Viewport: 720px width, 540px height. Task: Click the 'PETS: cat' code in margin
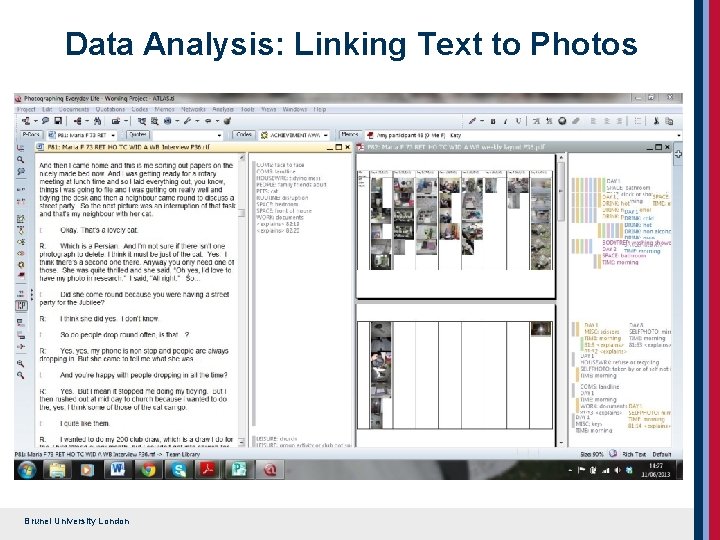(267, 191)
